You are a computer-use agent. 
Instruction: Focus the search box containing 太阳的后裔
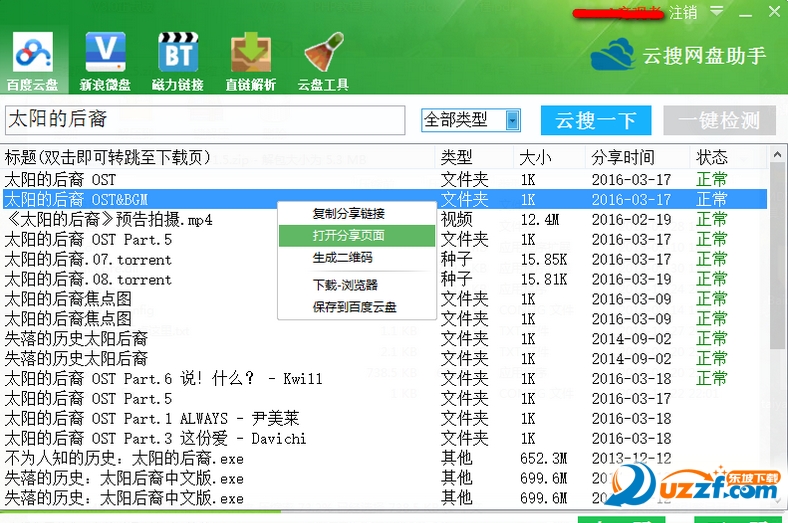[205, 120]
